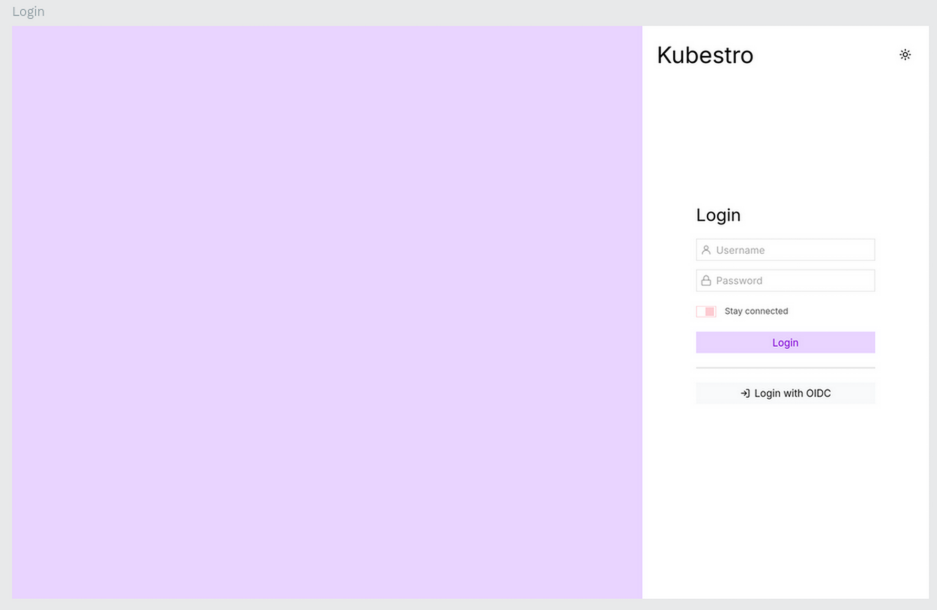Click the Password placeholder text
The width and height of the screenshot is (937, 610).
pos(739,281)
